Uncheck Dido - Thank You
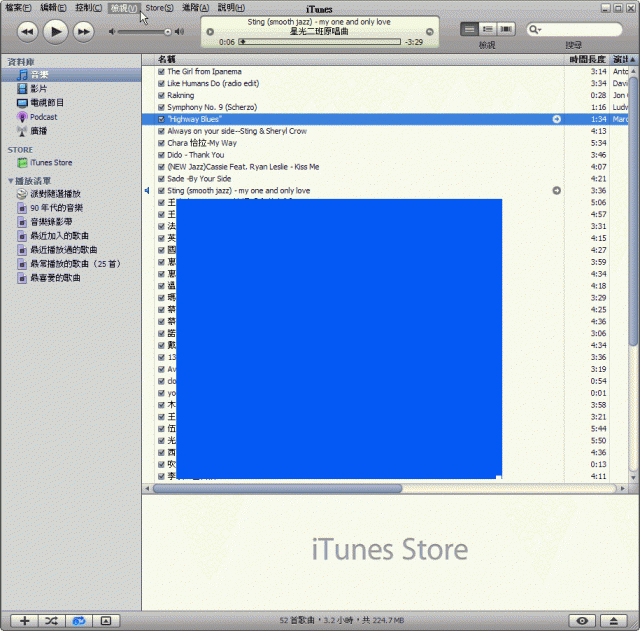Screen dimensions: 640x631 (161, 155)
